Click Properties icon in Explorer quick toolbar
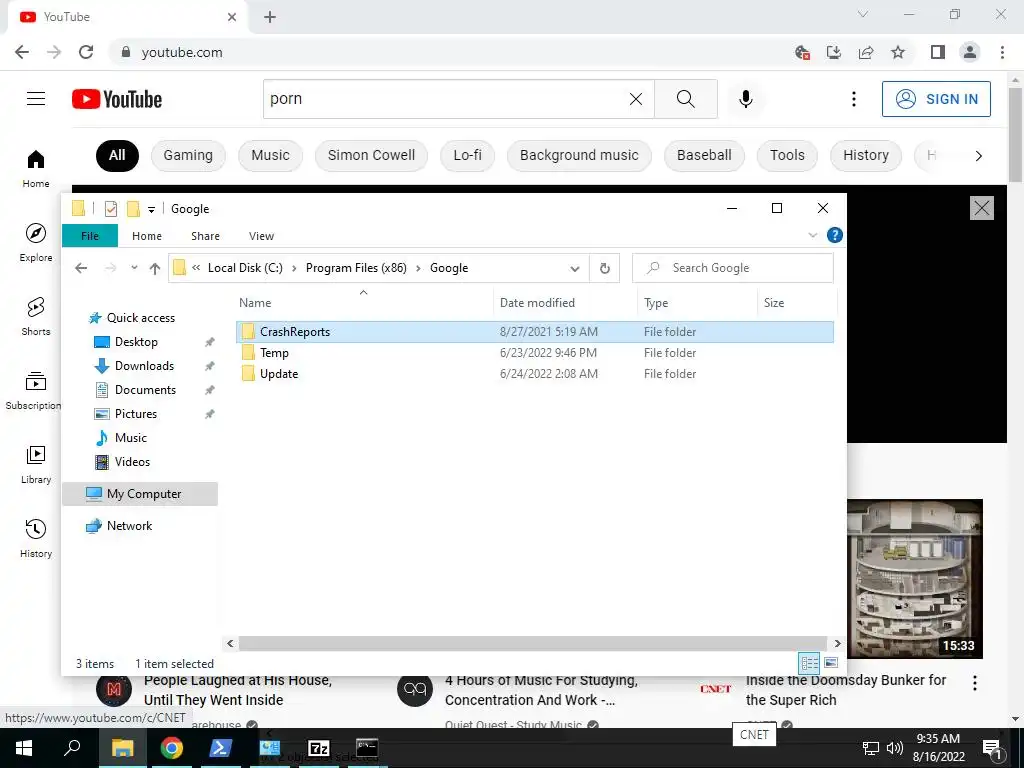 [111, 208]
